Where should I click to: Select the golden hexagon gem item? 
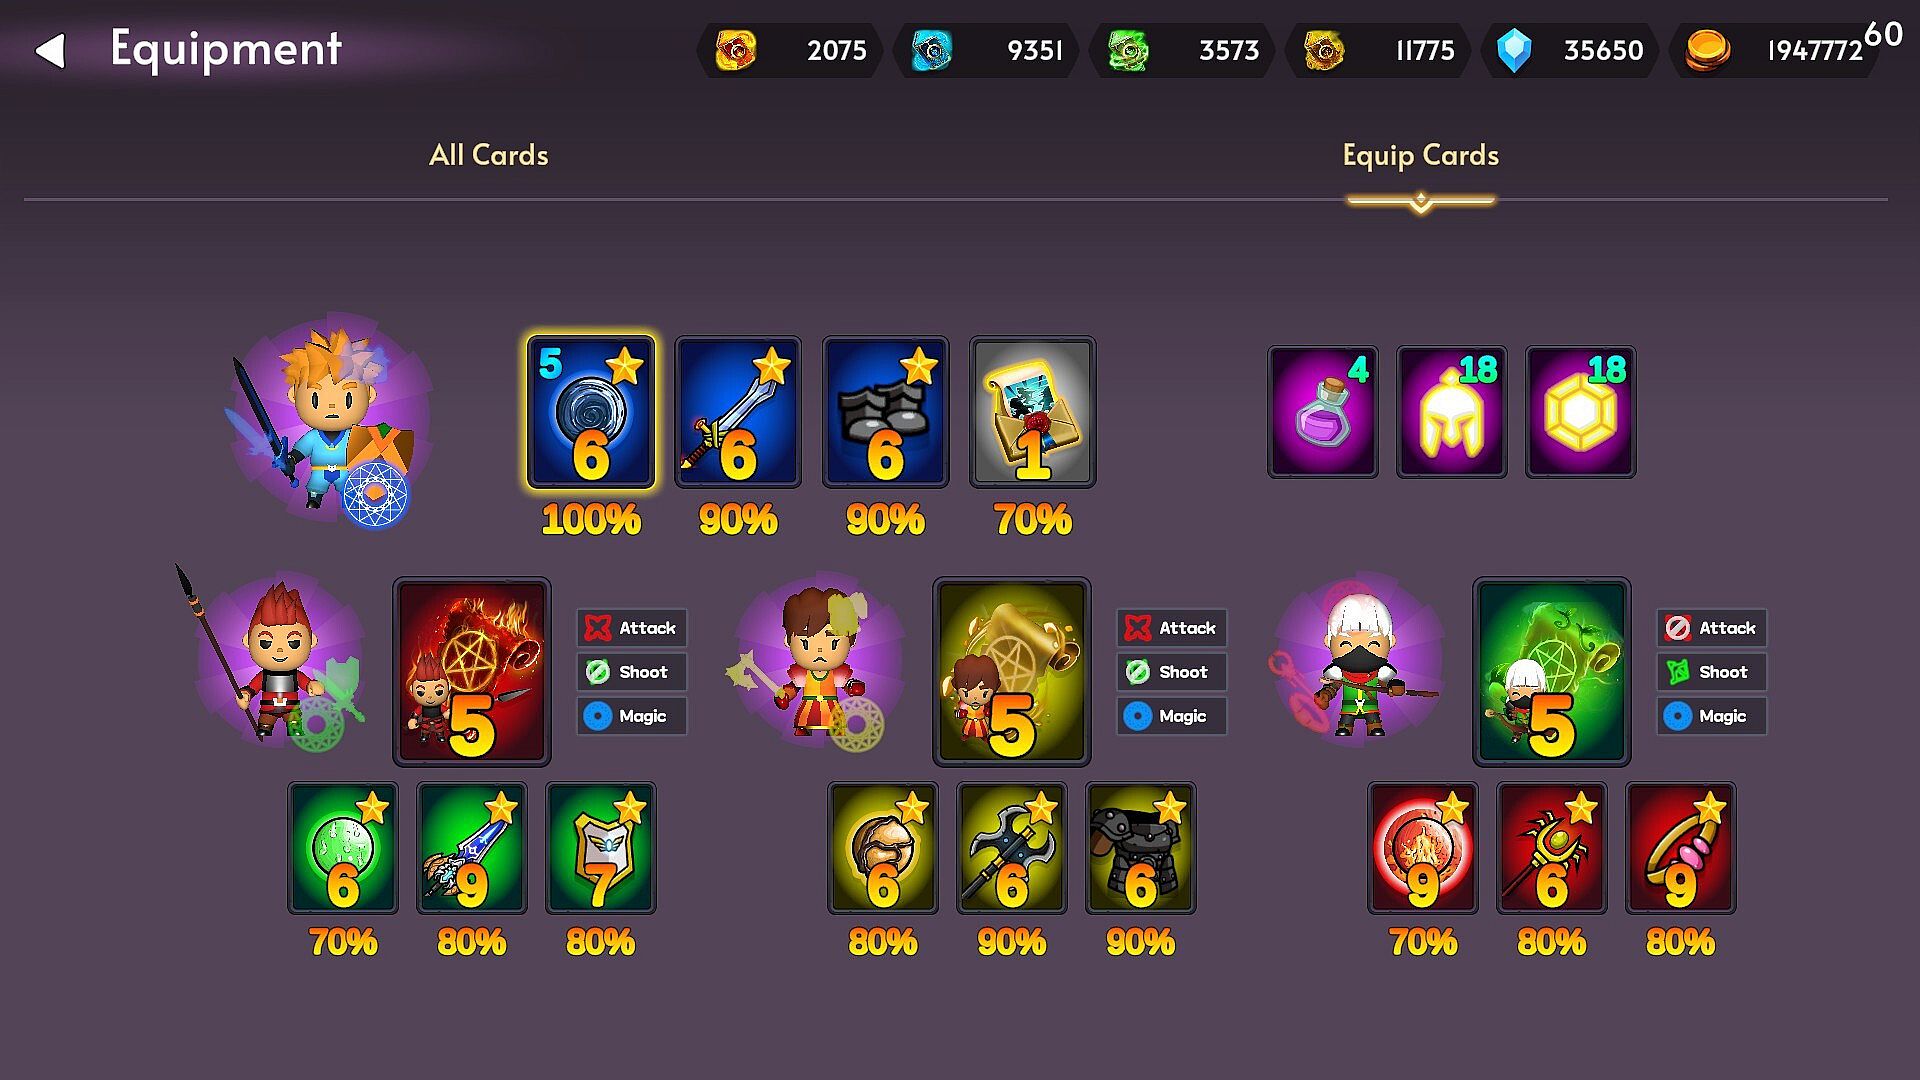(x=1581, y=412)
